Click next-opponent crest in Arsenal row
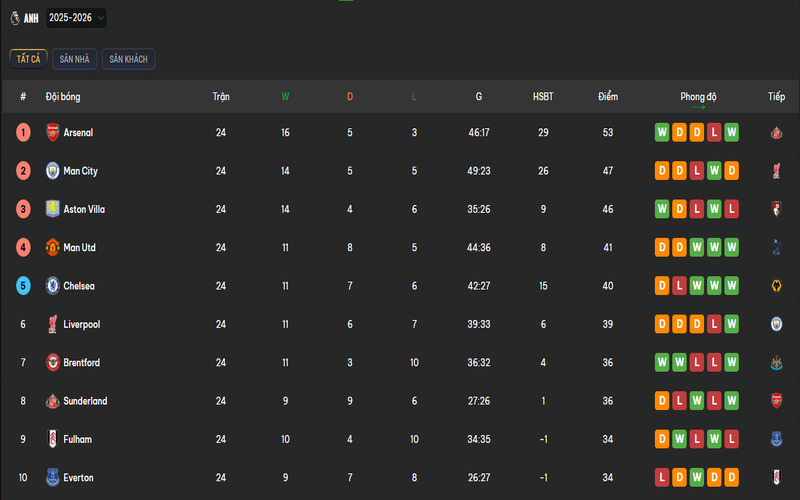This screenshot has width=800, height=500. coord(775,132)
